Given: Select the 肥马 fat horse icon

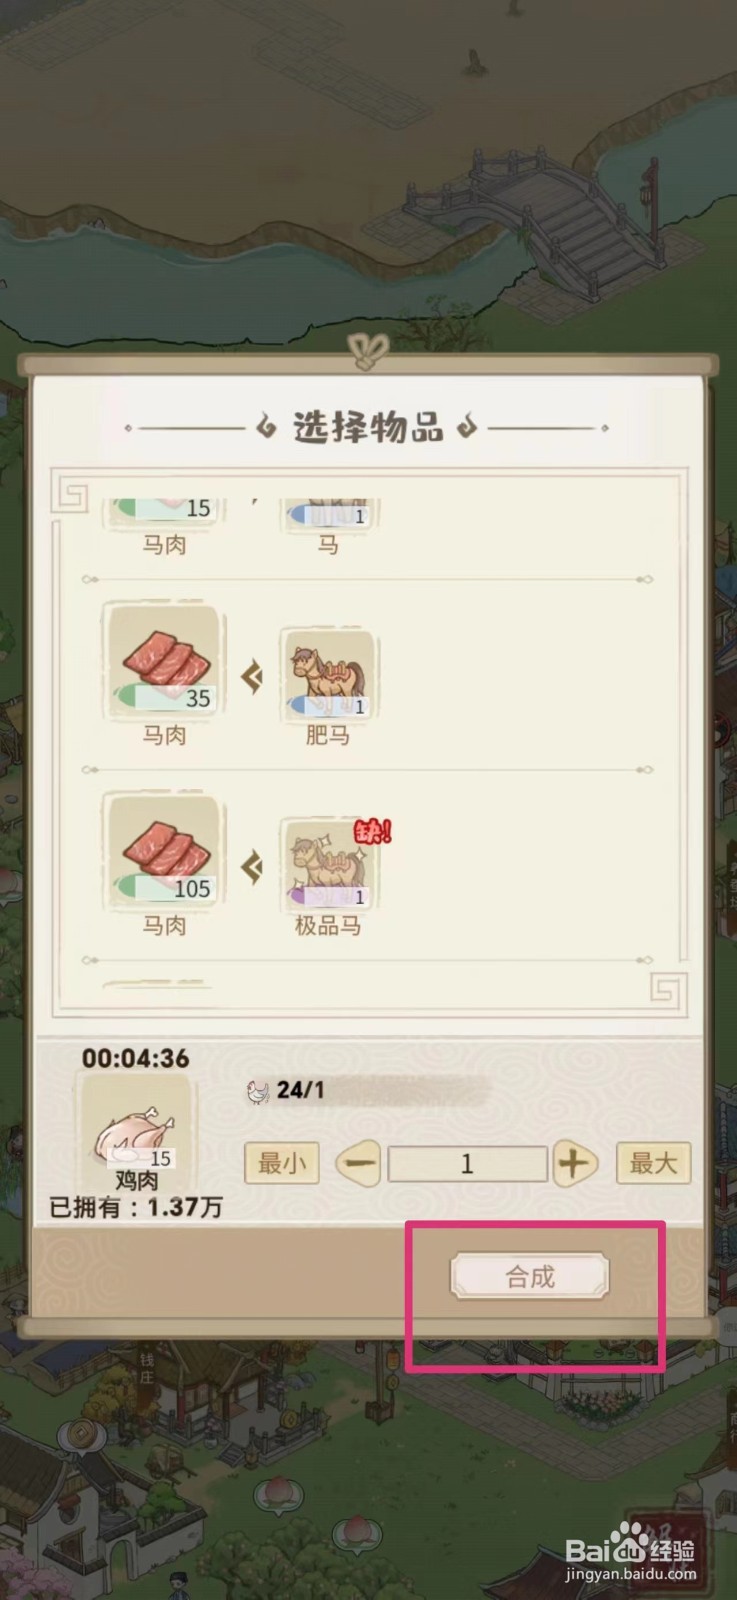Looking at the screenshot, I should [x=328, y=675].
